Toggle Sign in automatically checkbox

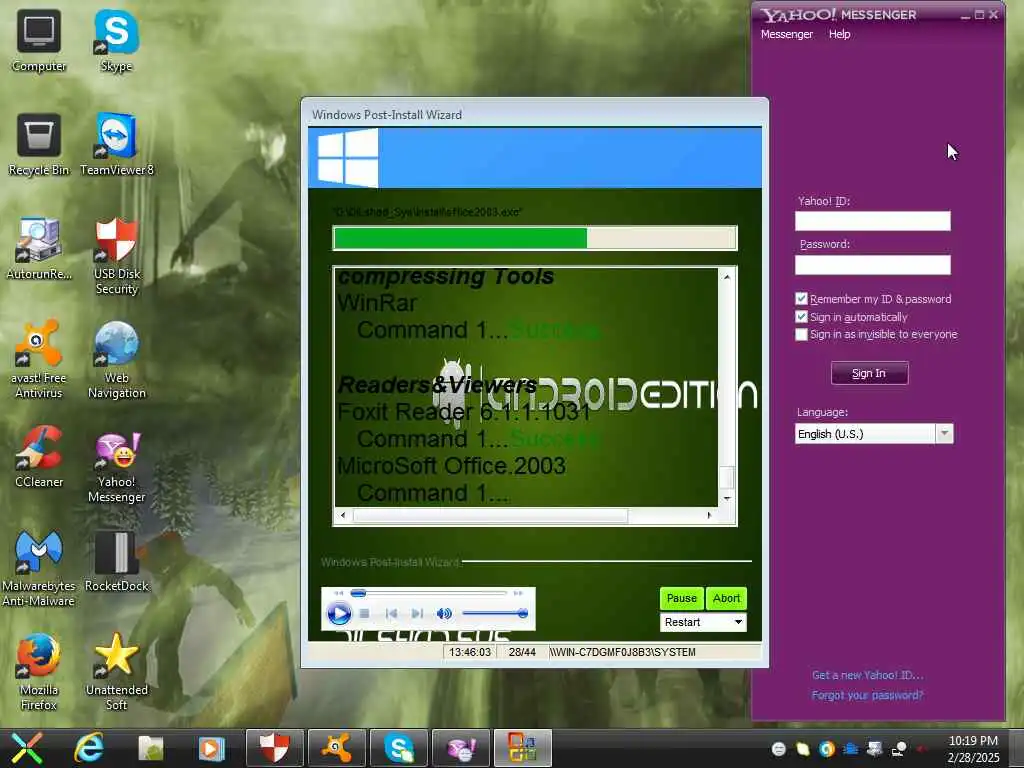pos(801,317)
